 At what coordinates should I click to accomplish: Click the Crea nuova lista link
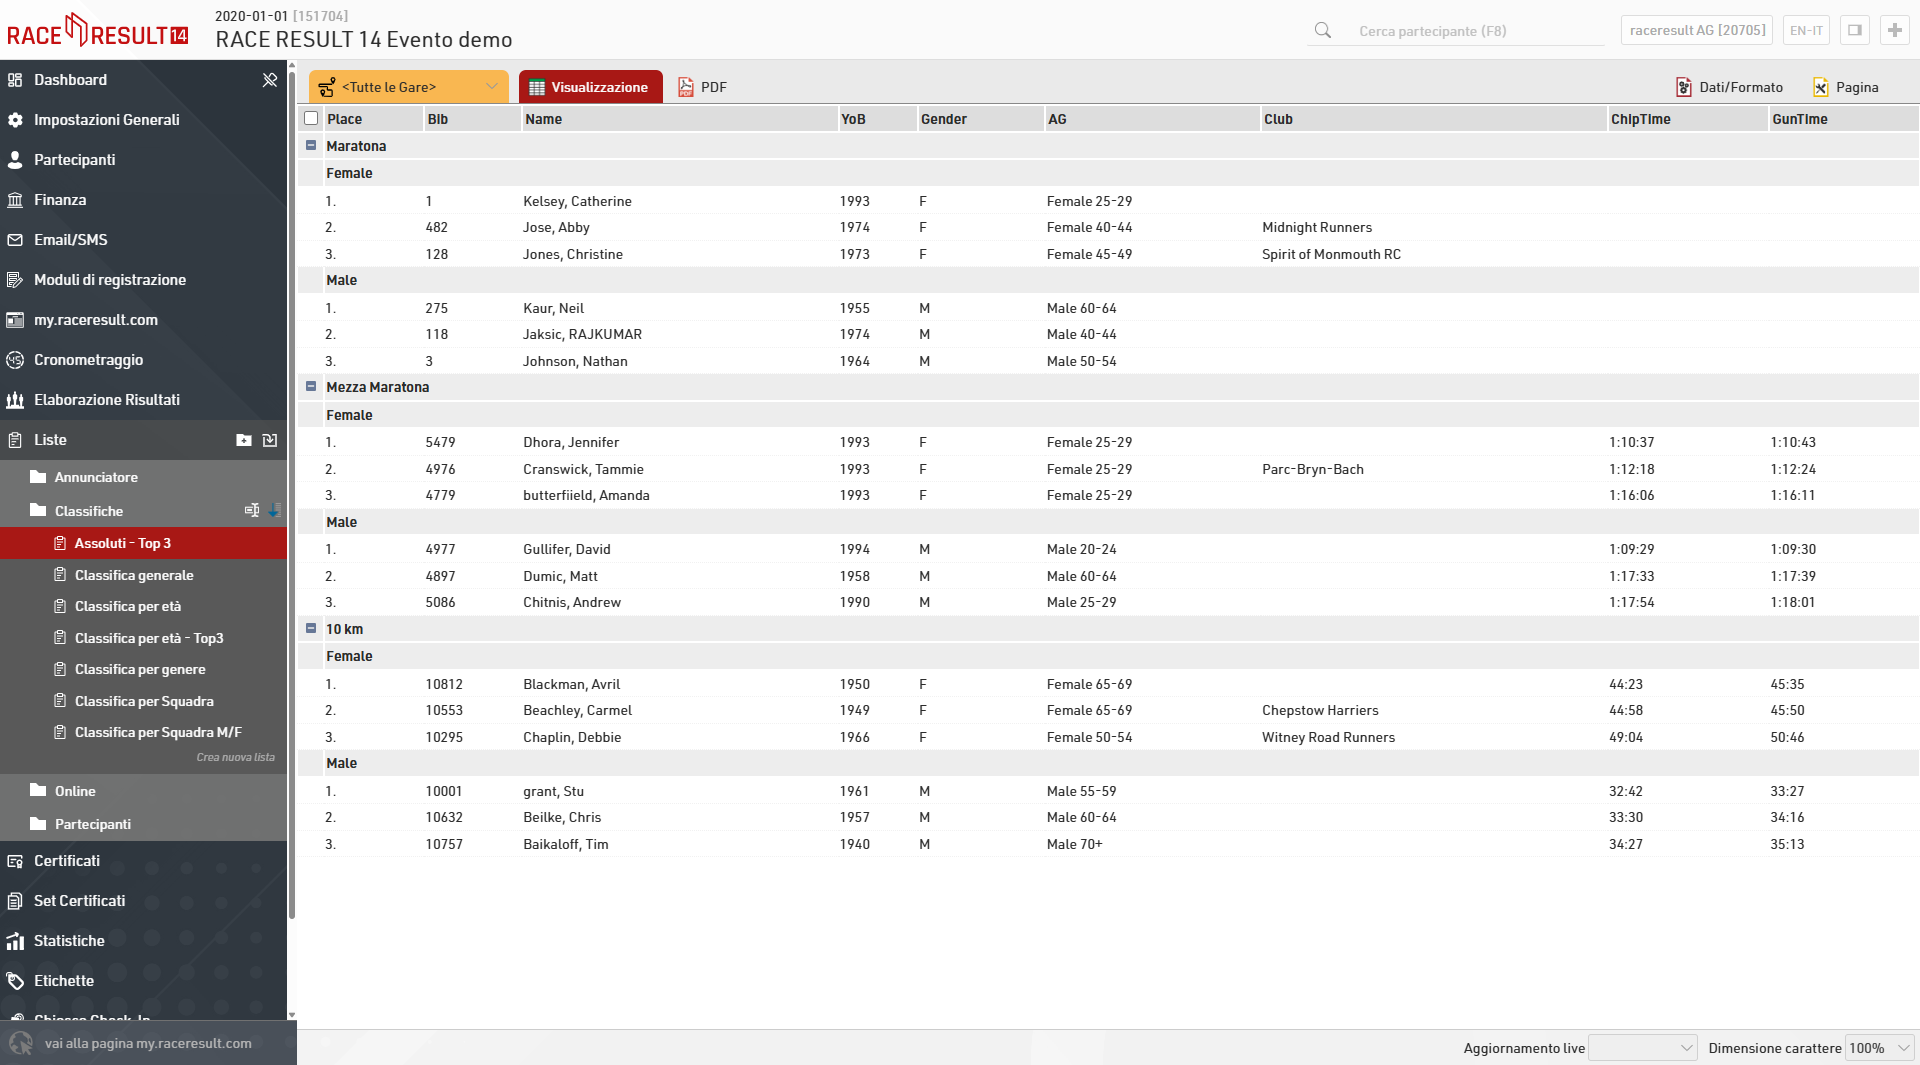pyautogui.click(x=235, y=757)
